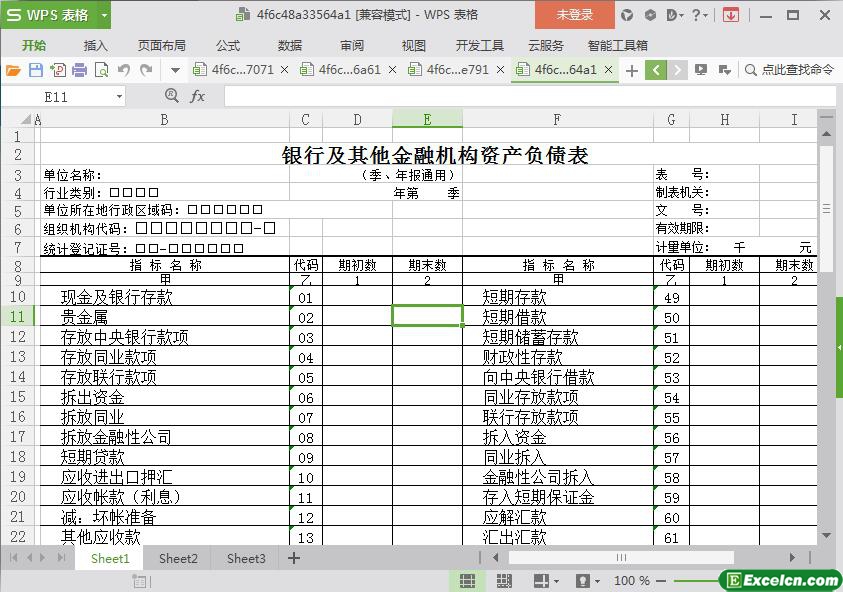843x592 pixels.
Task: Click the export to PDF icon
Action: coord(58,70)
